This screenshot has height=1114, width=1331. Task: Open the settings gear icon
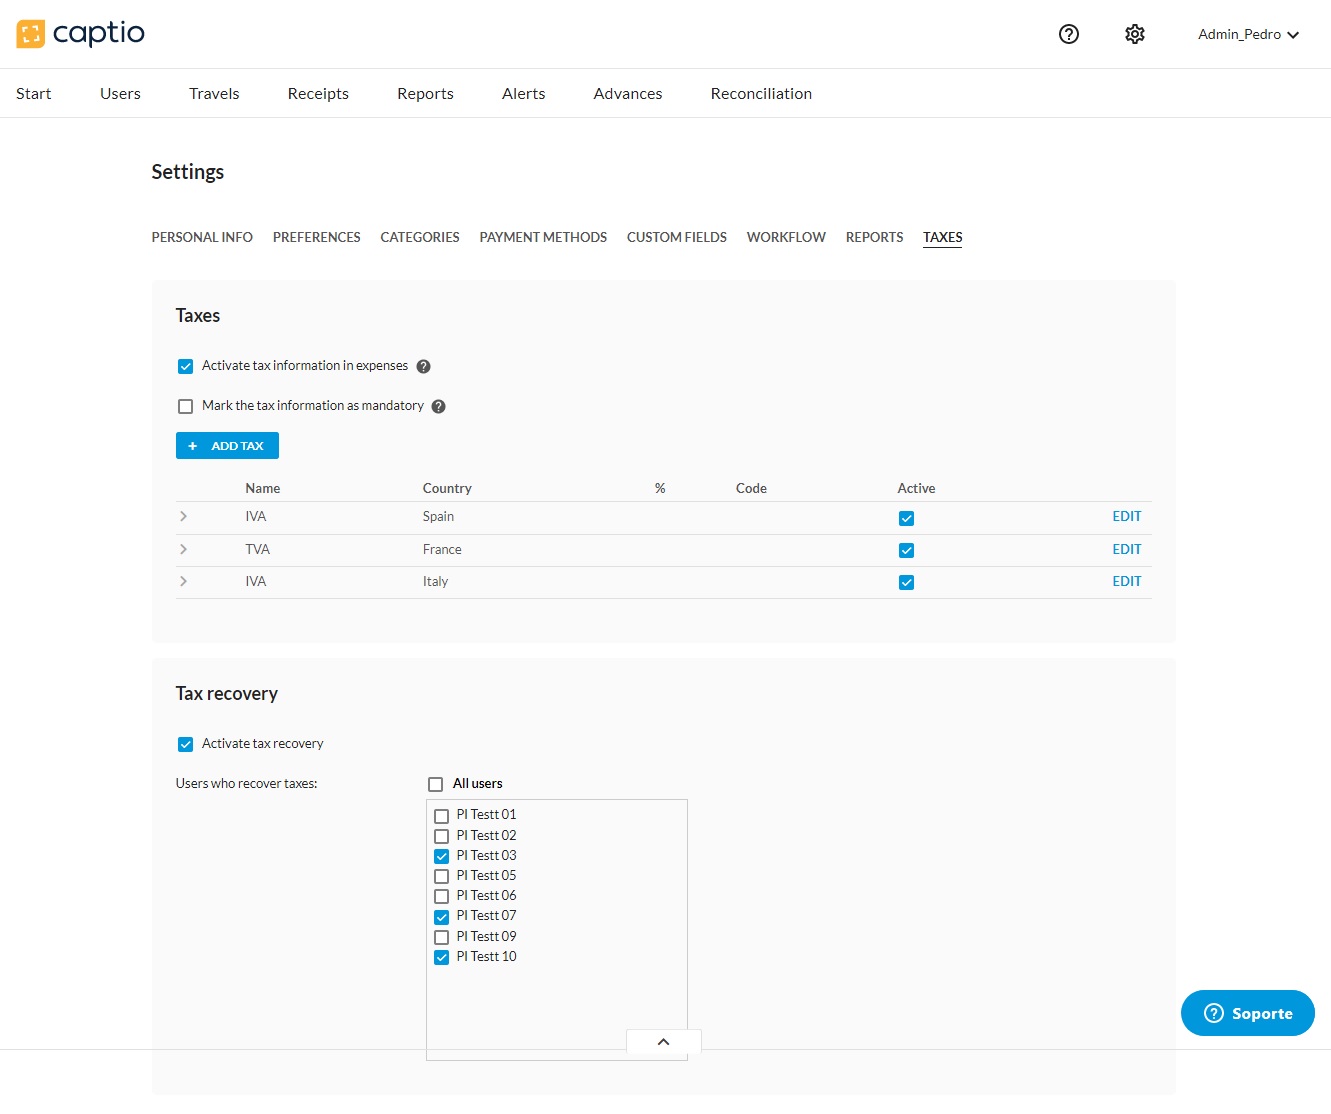point(1134,34)
